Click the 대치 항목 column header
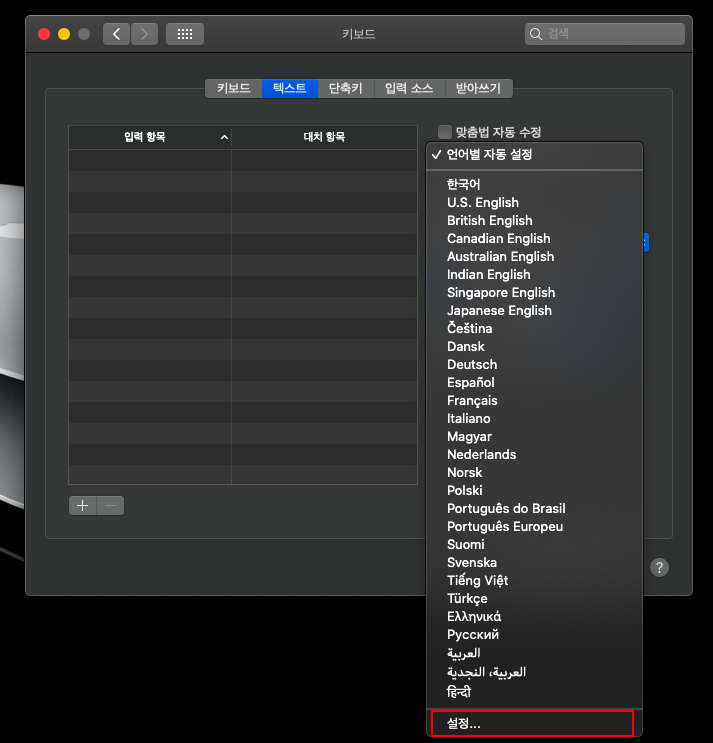This screenshot has height=743, width=713. click(x=324, y=137)
